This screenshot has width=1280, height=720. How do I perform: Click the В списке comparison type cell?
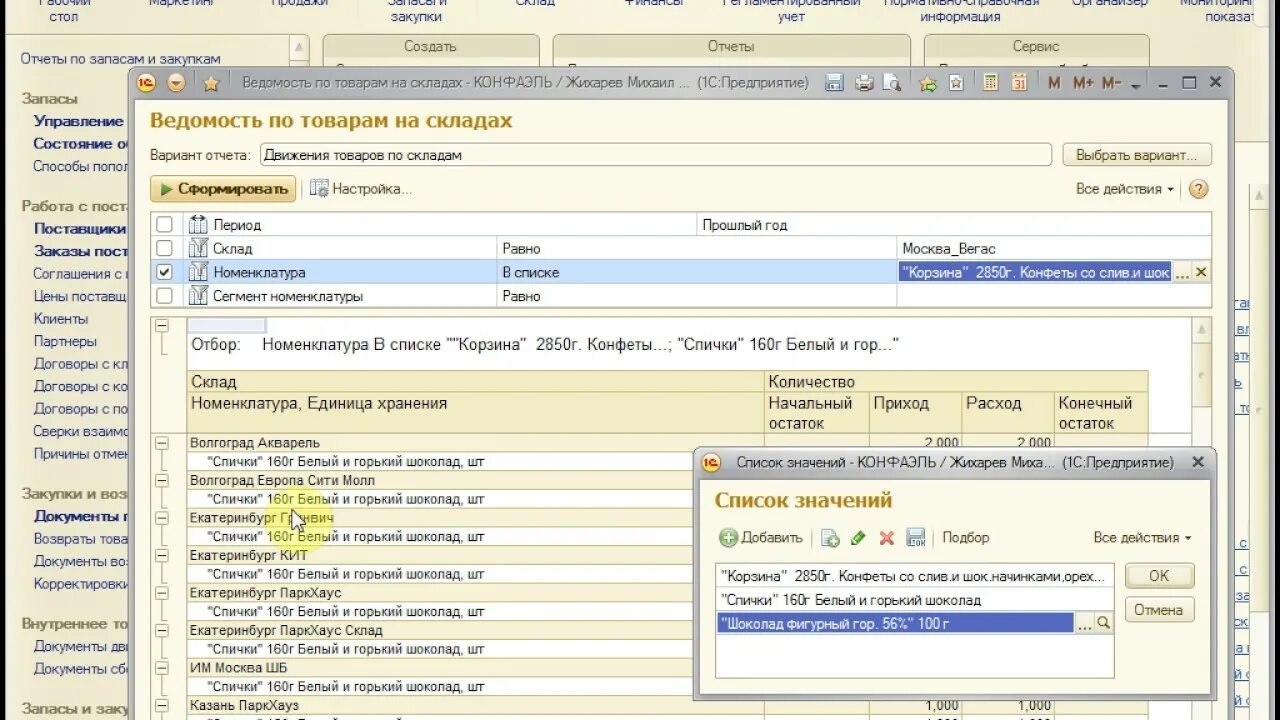click(697, 272)
